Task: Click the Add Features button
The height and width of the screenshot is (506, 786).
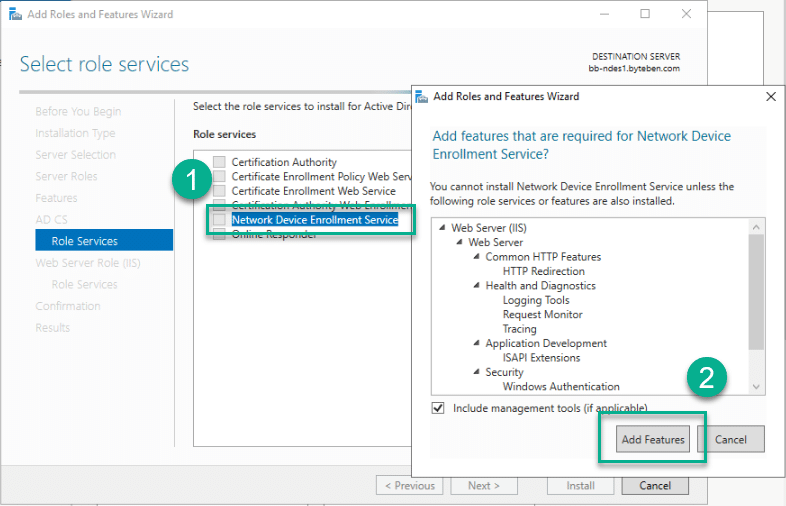Action: (653, 439)
